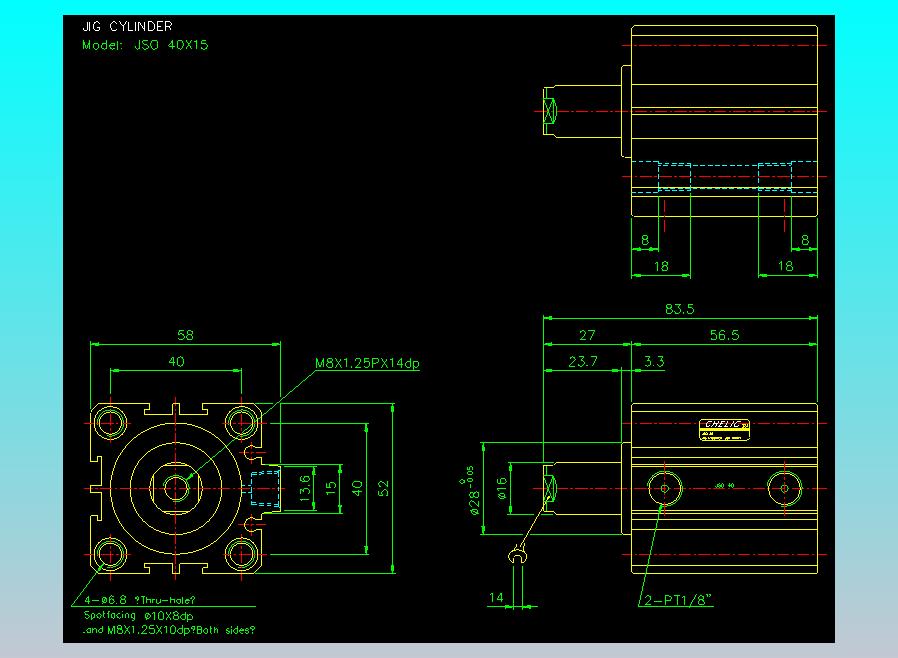Select the vertical "40" dimension beside 52

(357, 488)
